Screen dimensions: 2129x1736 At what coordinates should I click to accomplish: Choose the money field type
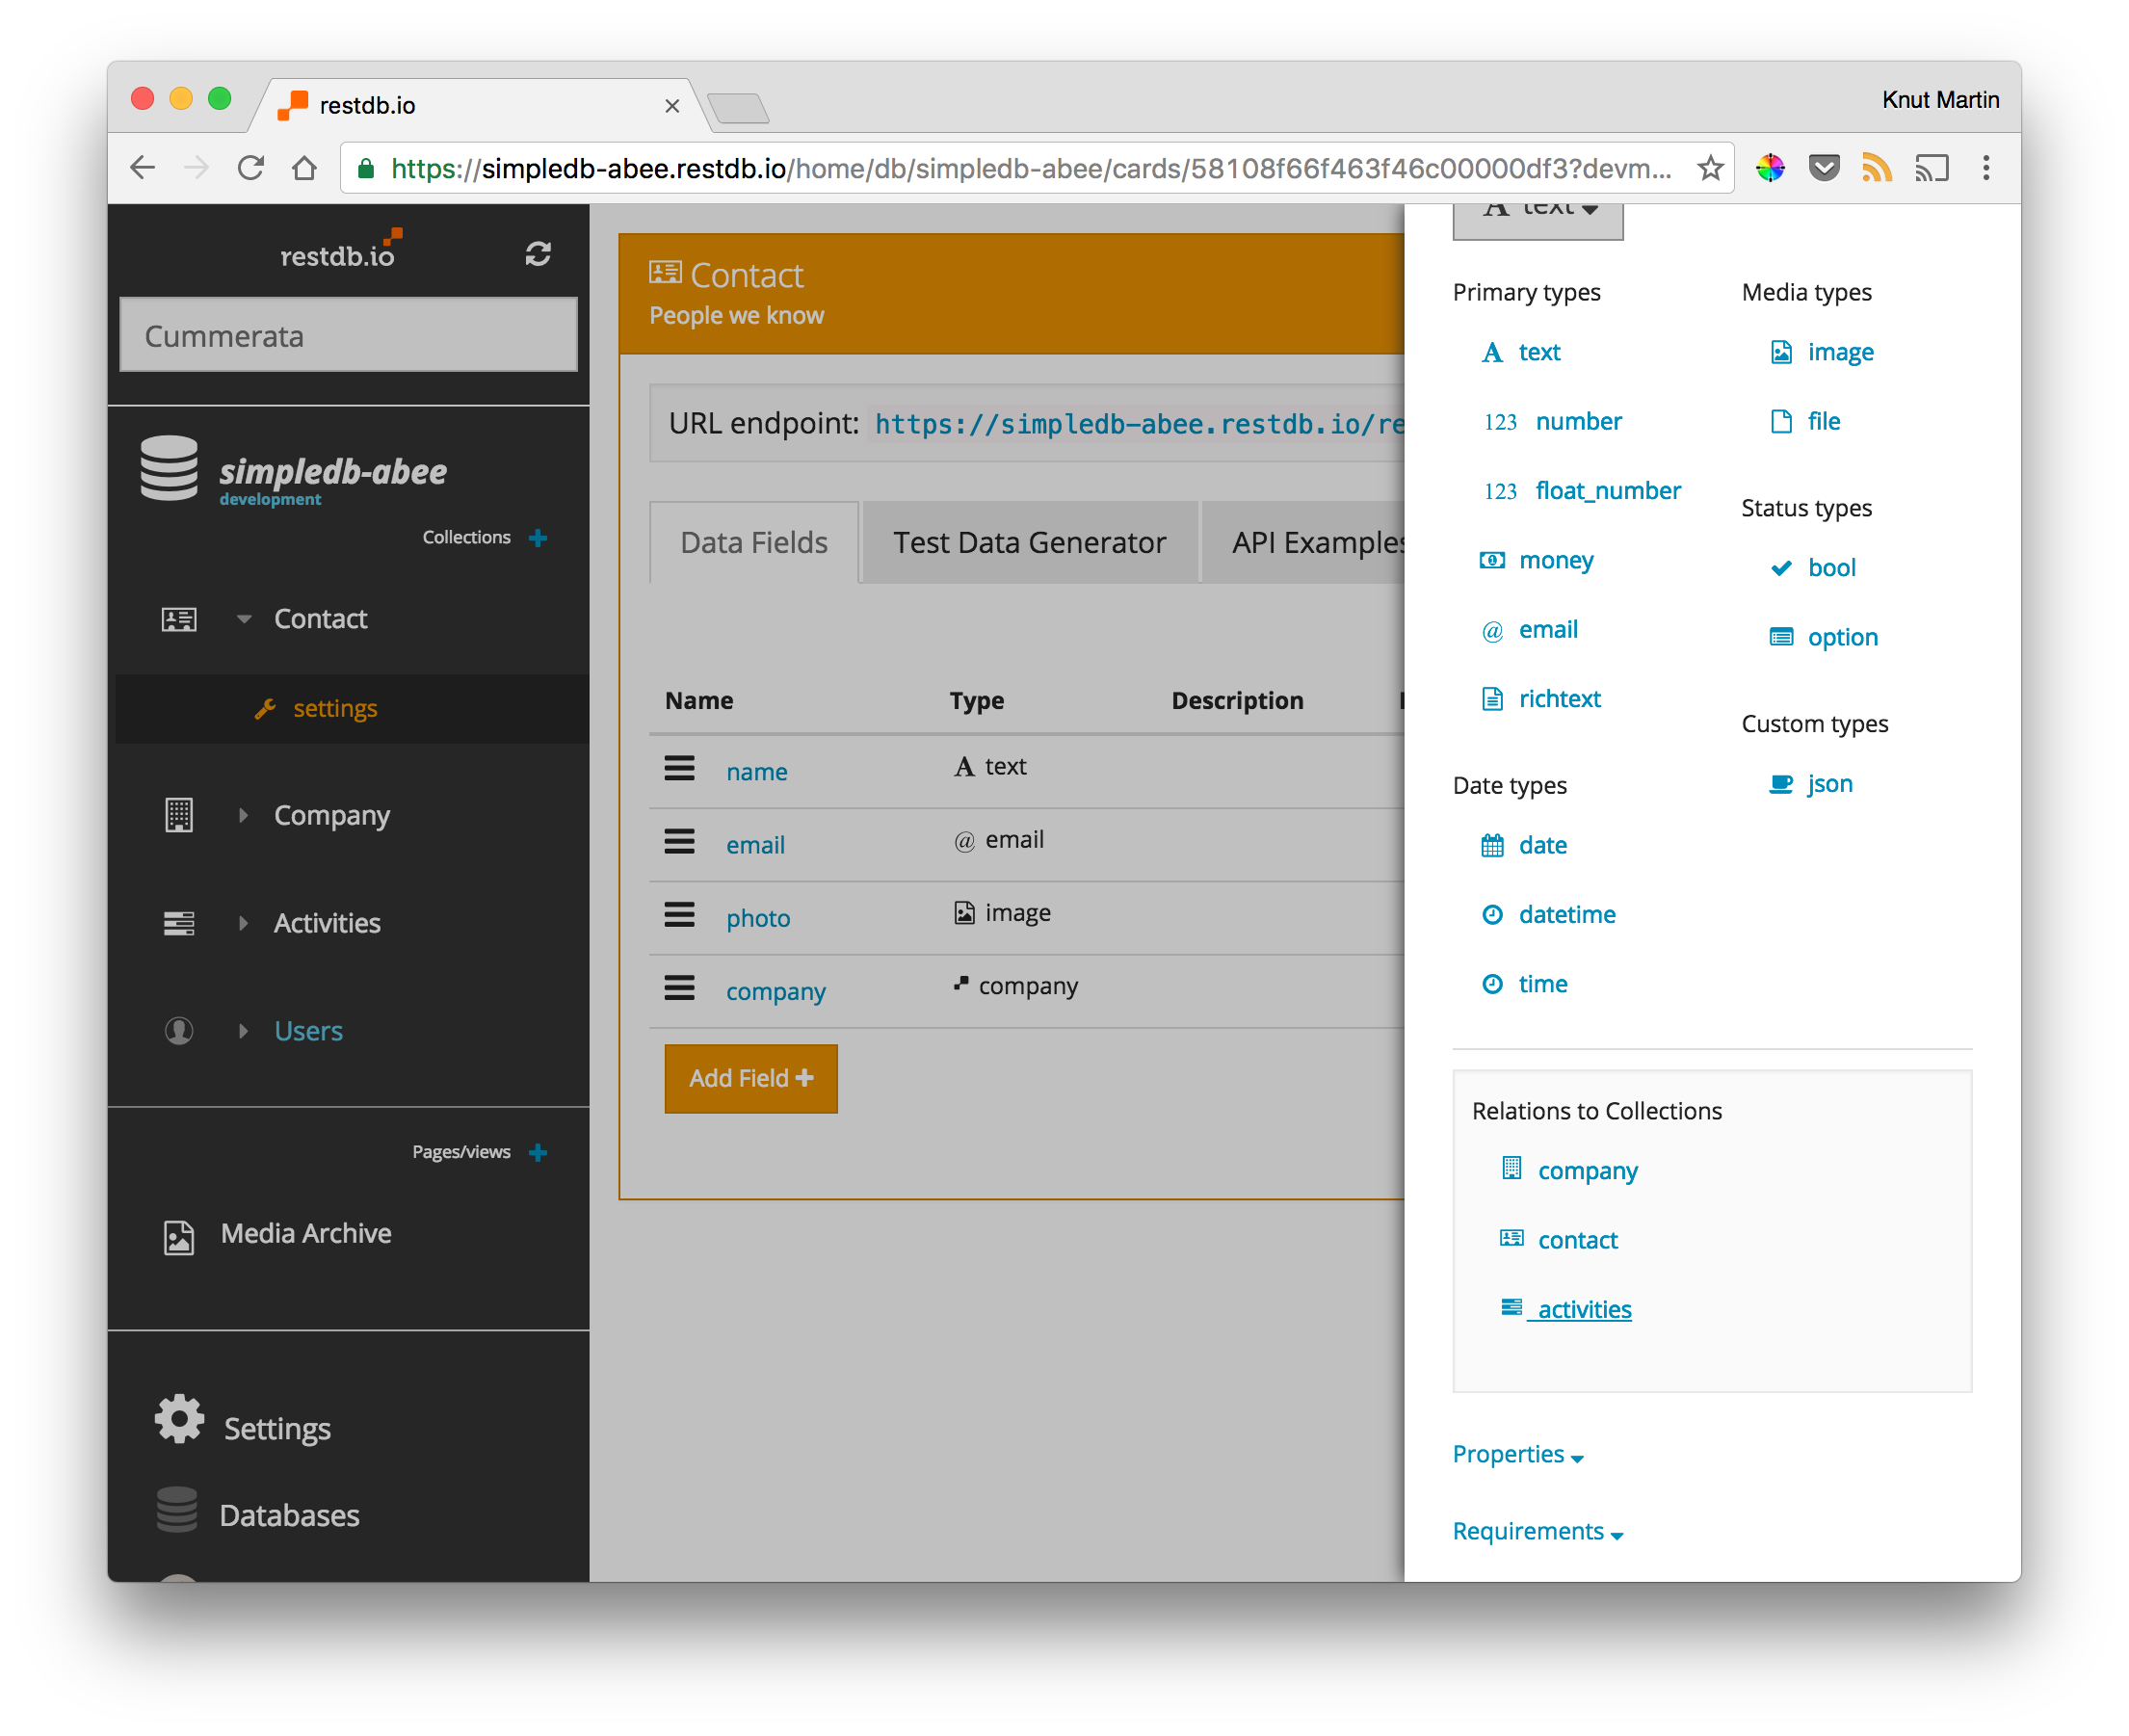pyautogui.click(x=1555, y=560)
